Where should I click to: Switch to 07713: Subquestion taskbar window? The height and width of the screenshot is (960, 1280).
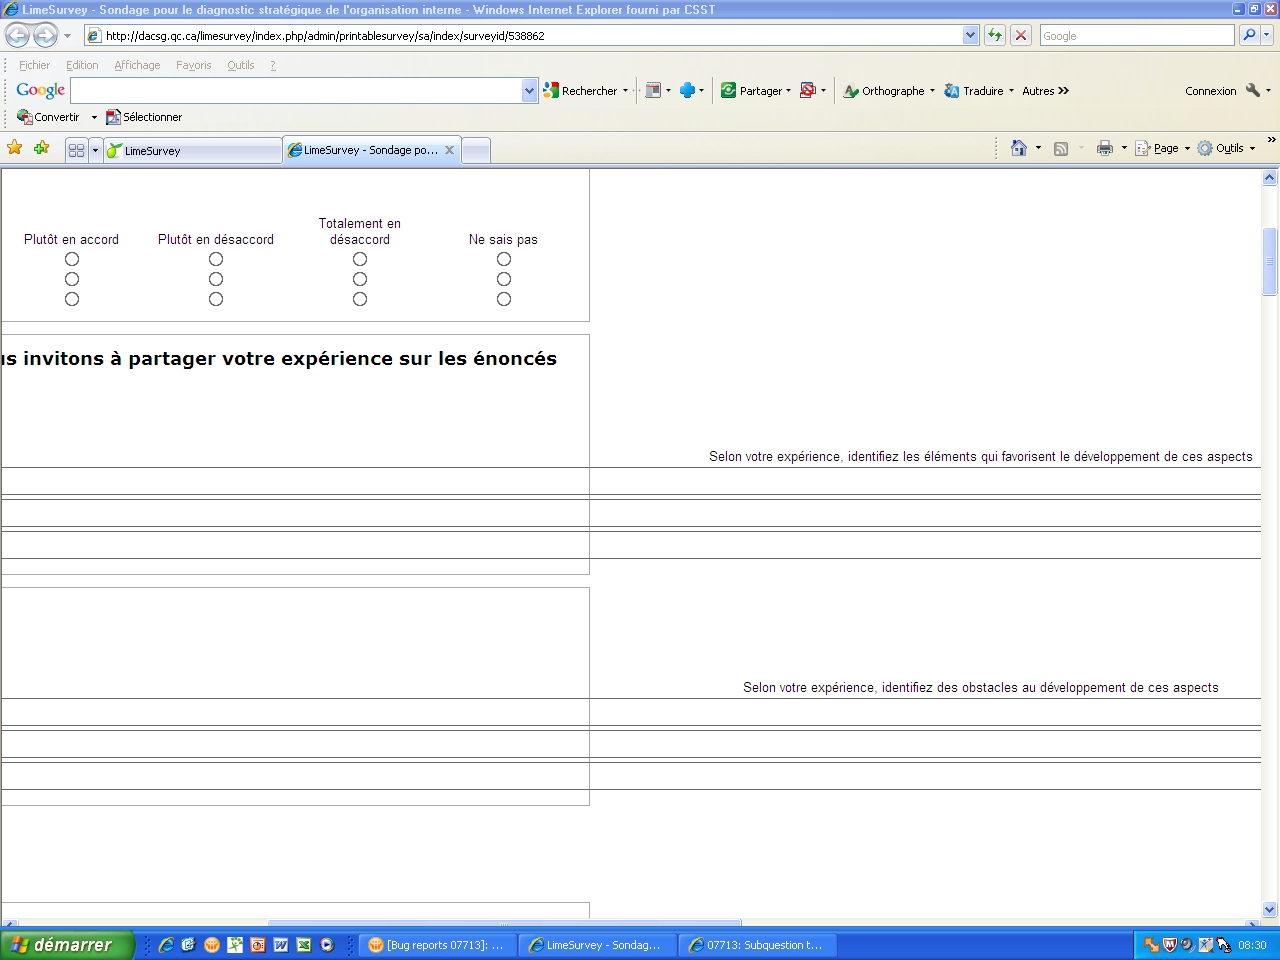(x=757, y=945)
